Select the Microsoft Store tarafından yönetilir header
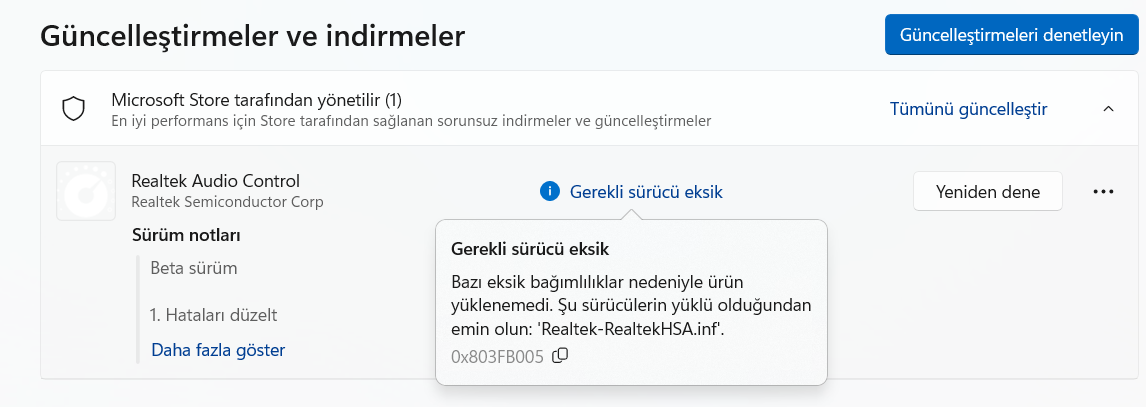This screenshot has width=1146, height=407. (x=257, y=99)
